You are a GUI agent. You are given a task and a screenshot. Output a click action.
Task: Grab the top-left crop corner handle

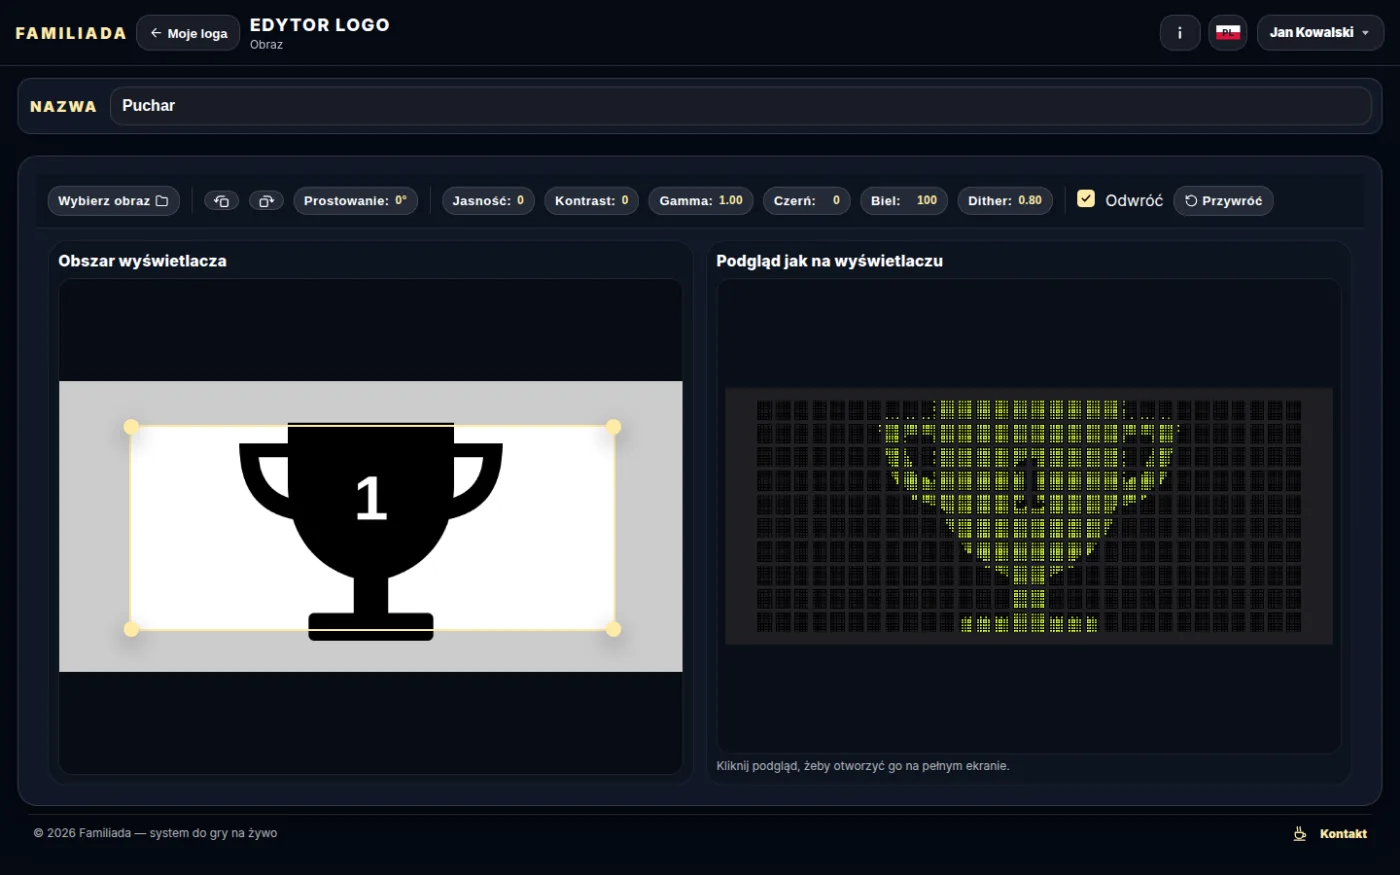131,427
